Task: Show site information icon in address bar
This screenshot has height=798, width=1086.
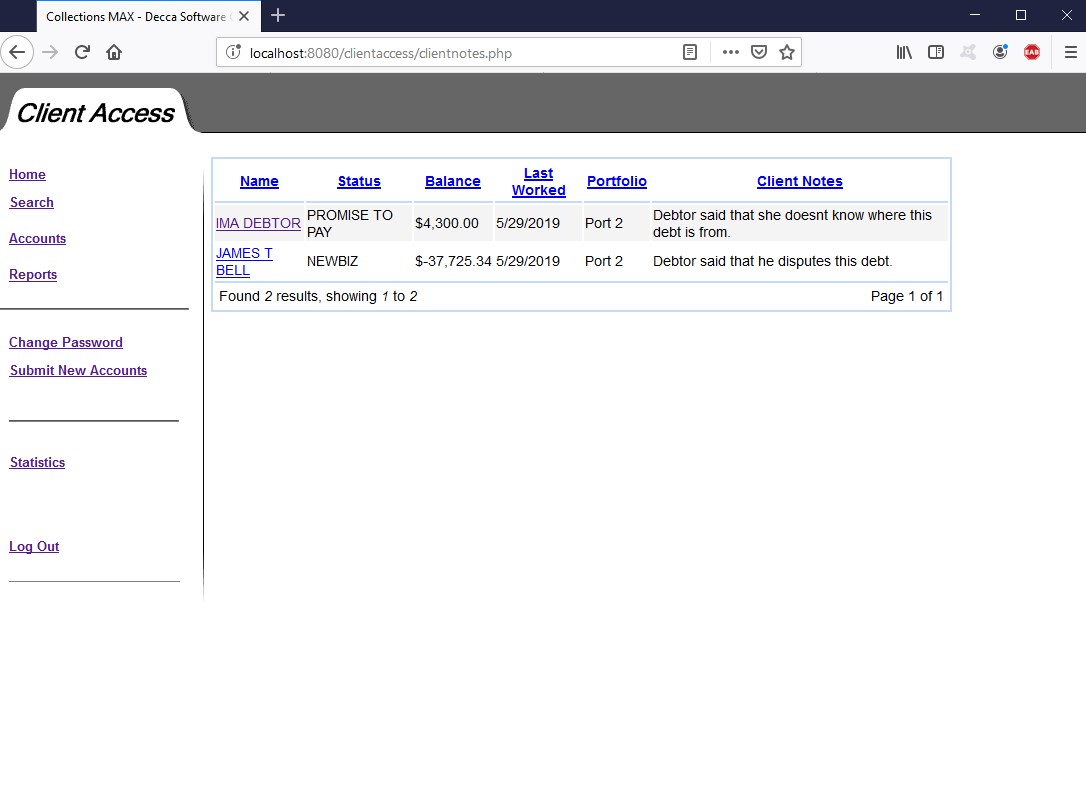Action: click(234, 53)
